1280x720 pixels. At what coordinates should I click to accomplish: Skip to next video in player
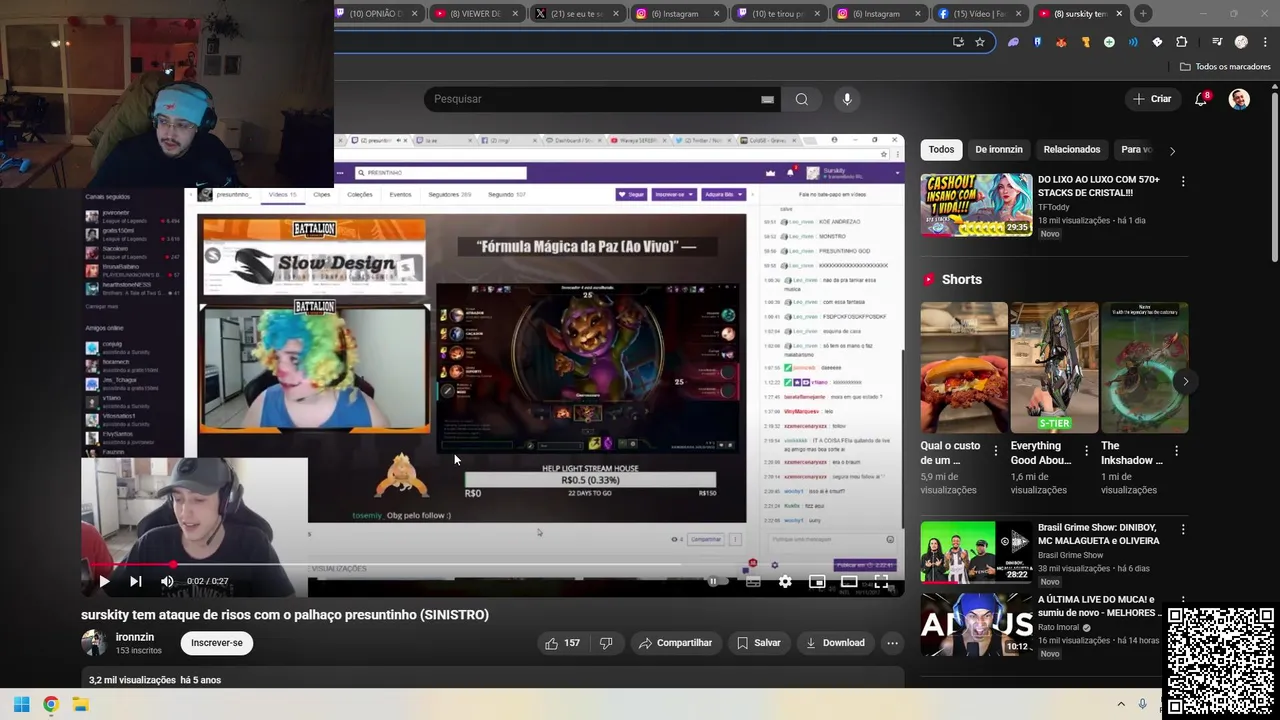(x=136, y=581)
